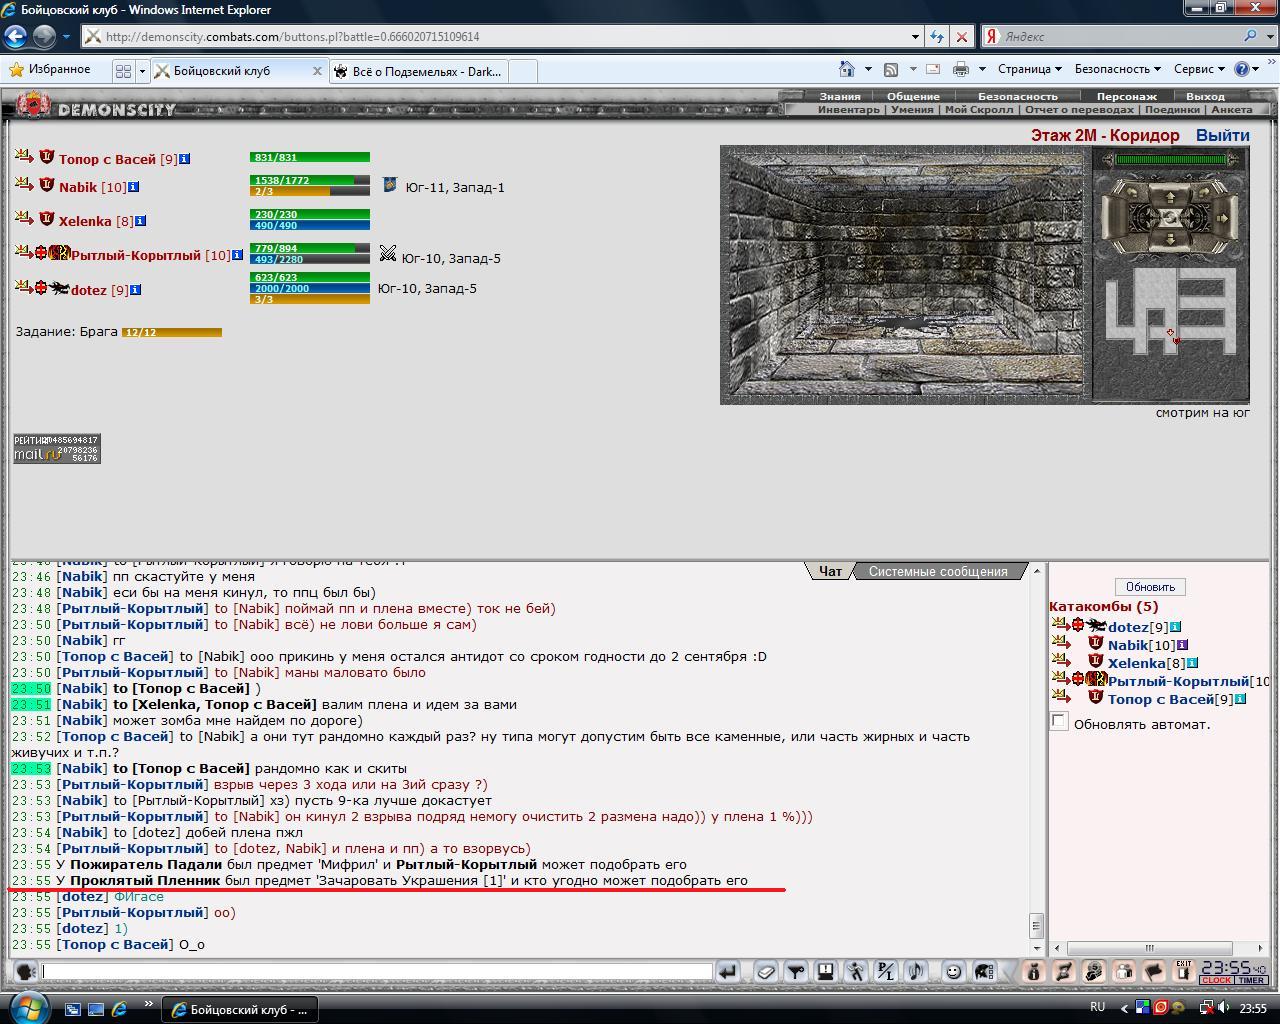Viewport: 1280px width, 1024px height.
Task: Open the Инвентарь link
Action: [849, 110]
